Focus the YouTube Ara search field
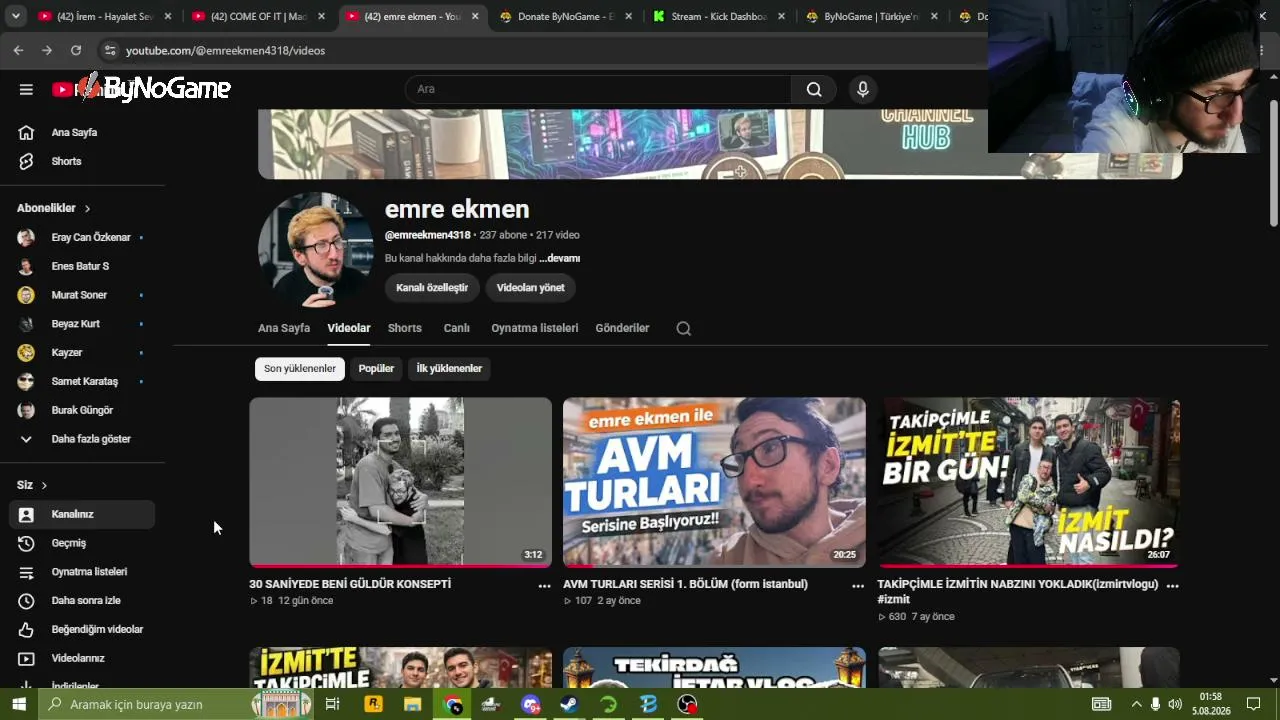This screenshot has height=720, width=1280. tap(598, 89)
